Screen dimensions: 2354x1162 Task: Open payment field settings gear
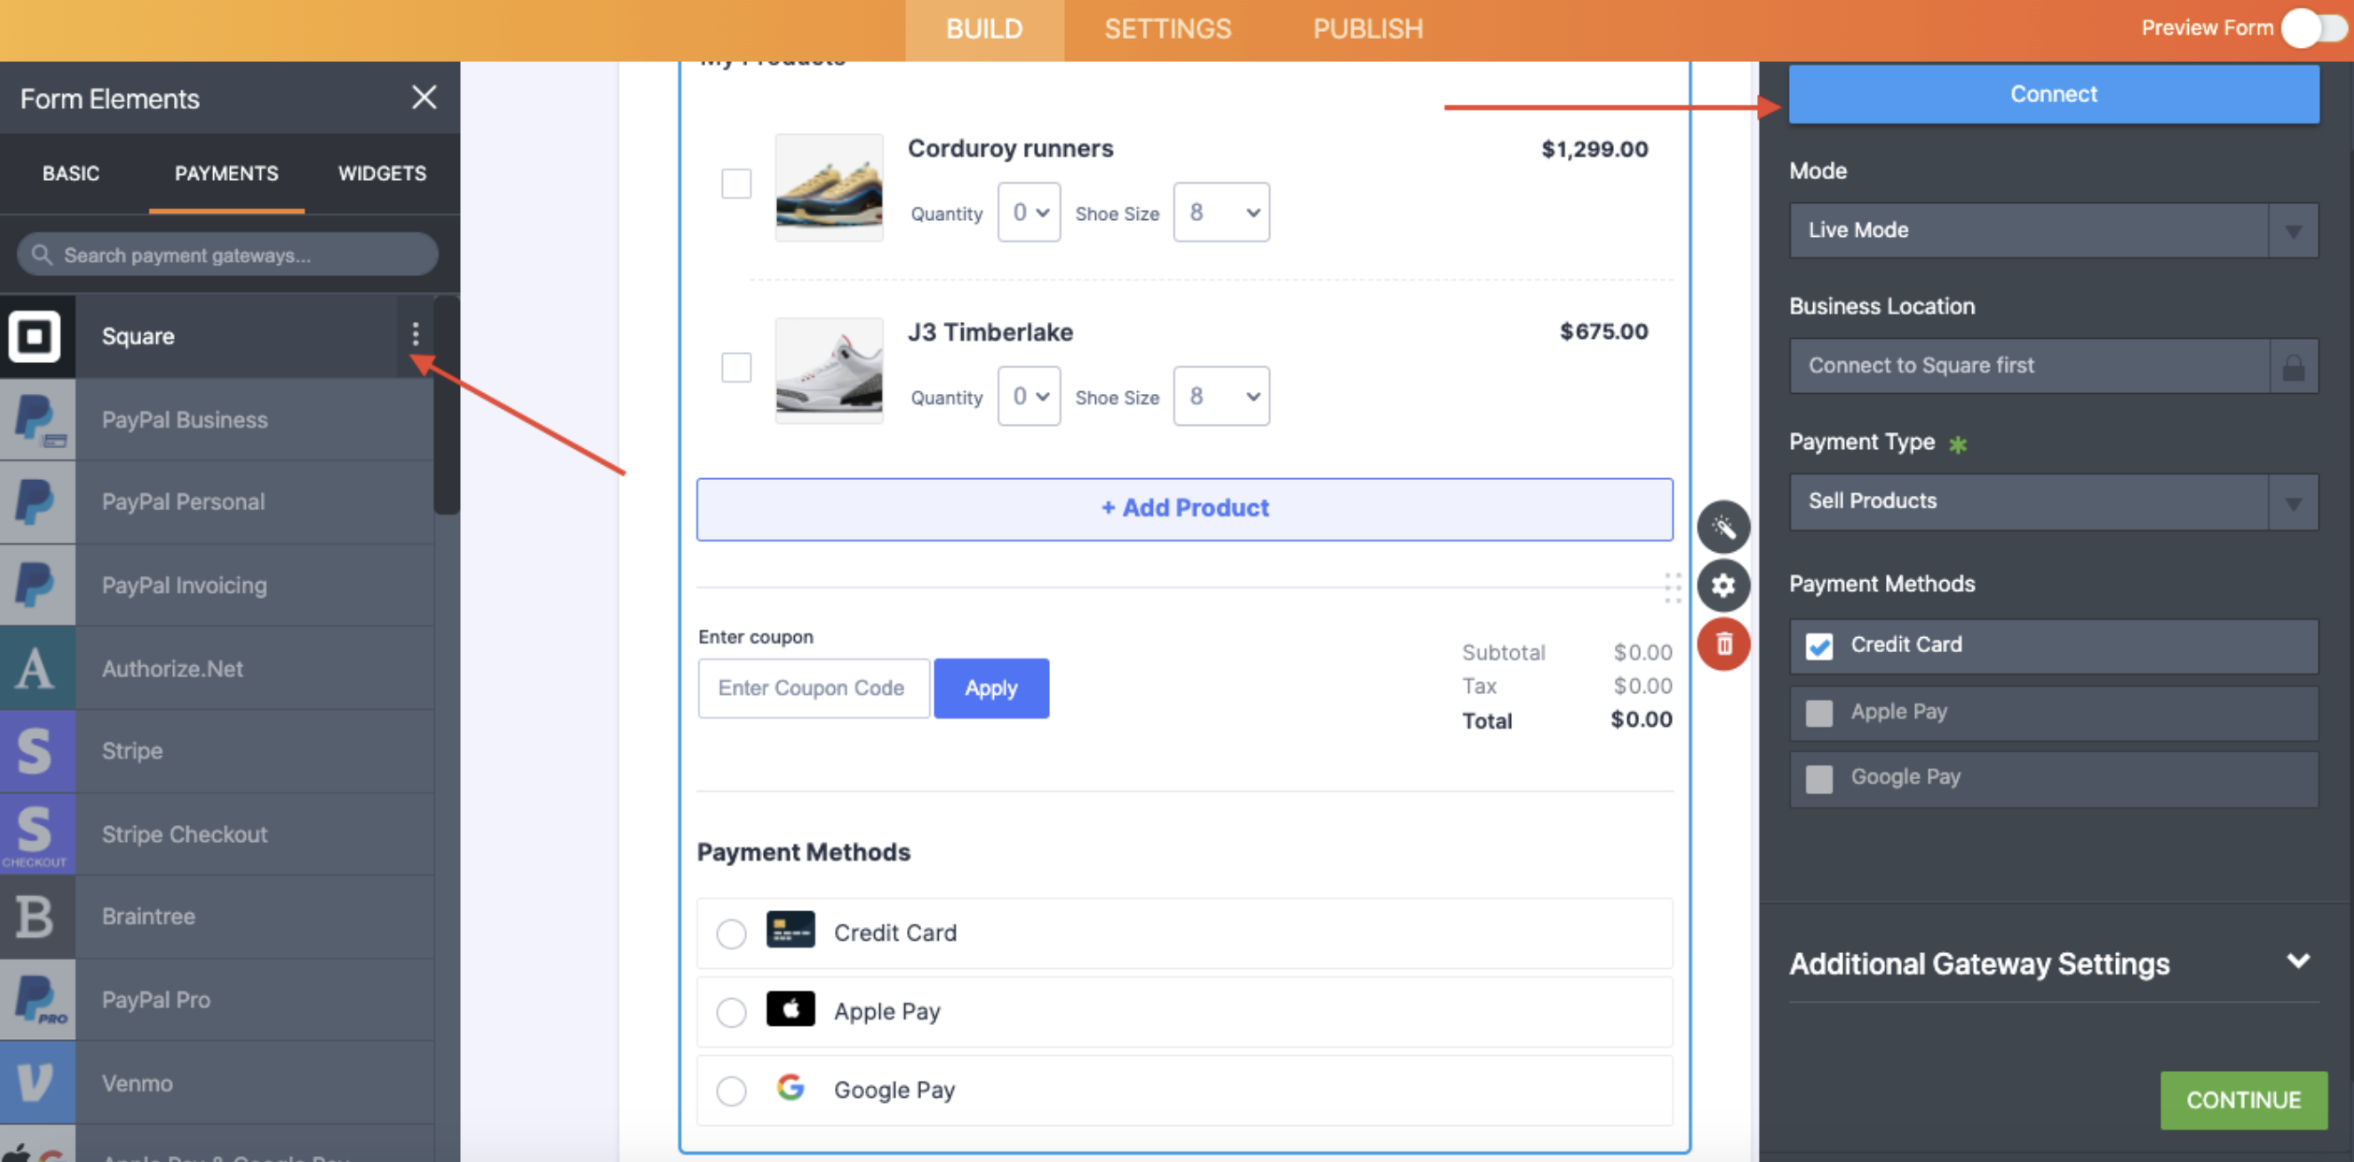(1723, 585)
